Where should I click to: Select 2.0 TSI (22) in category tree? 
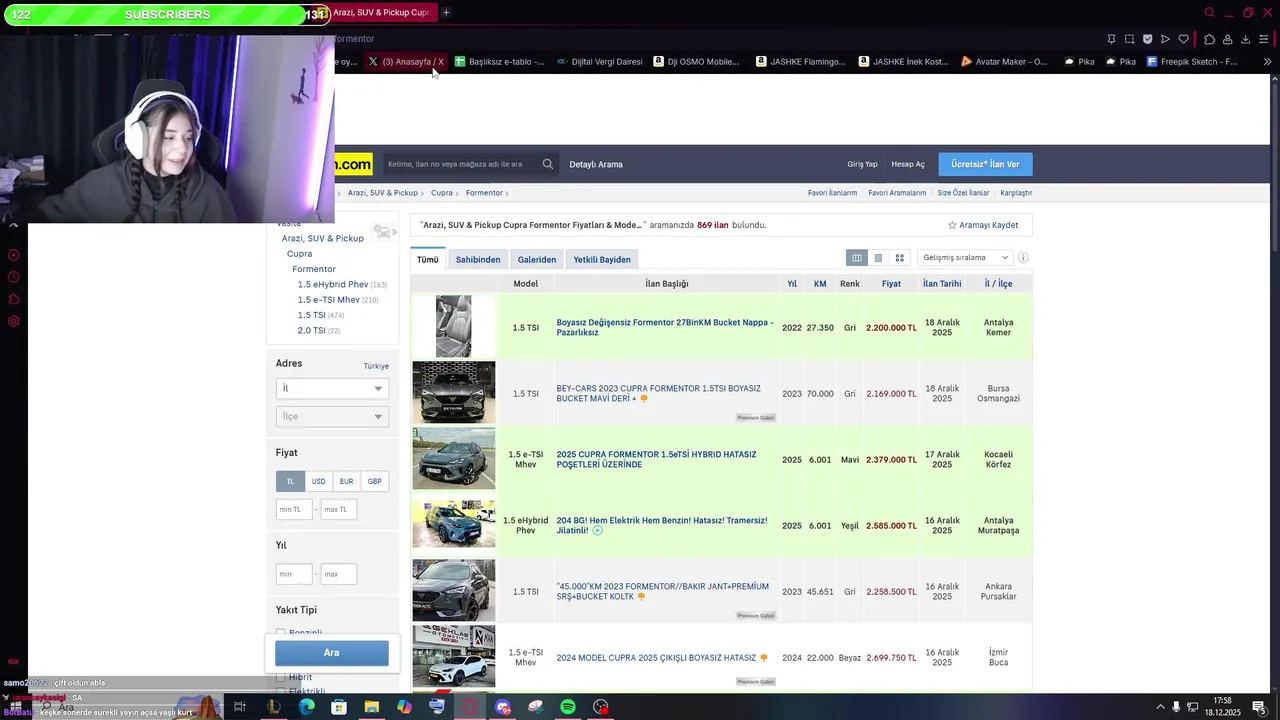318,330
